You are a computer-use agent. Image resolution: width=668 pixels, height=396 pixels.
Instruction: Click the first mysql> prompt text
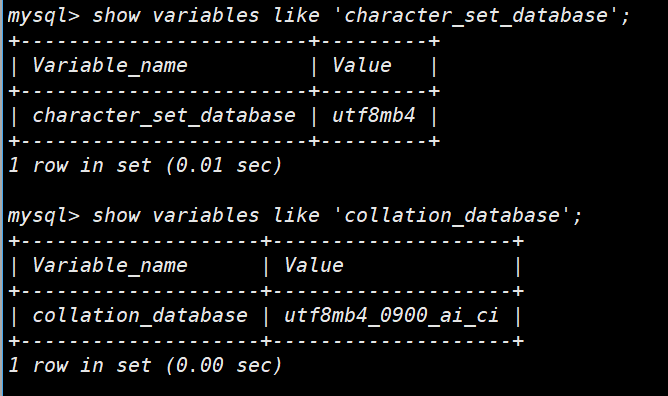43,17
